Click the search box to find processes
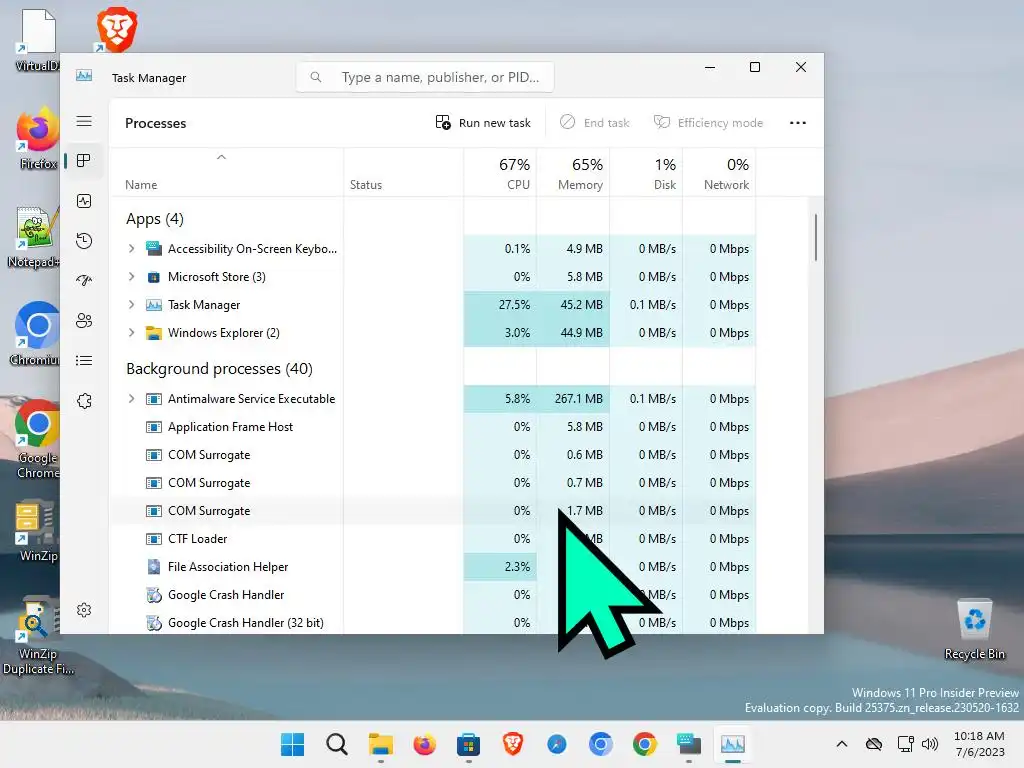The width and height of the screenshot is (1024, 768). tap(425, 77)
